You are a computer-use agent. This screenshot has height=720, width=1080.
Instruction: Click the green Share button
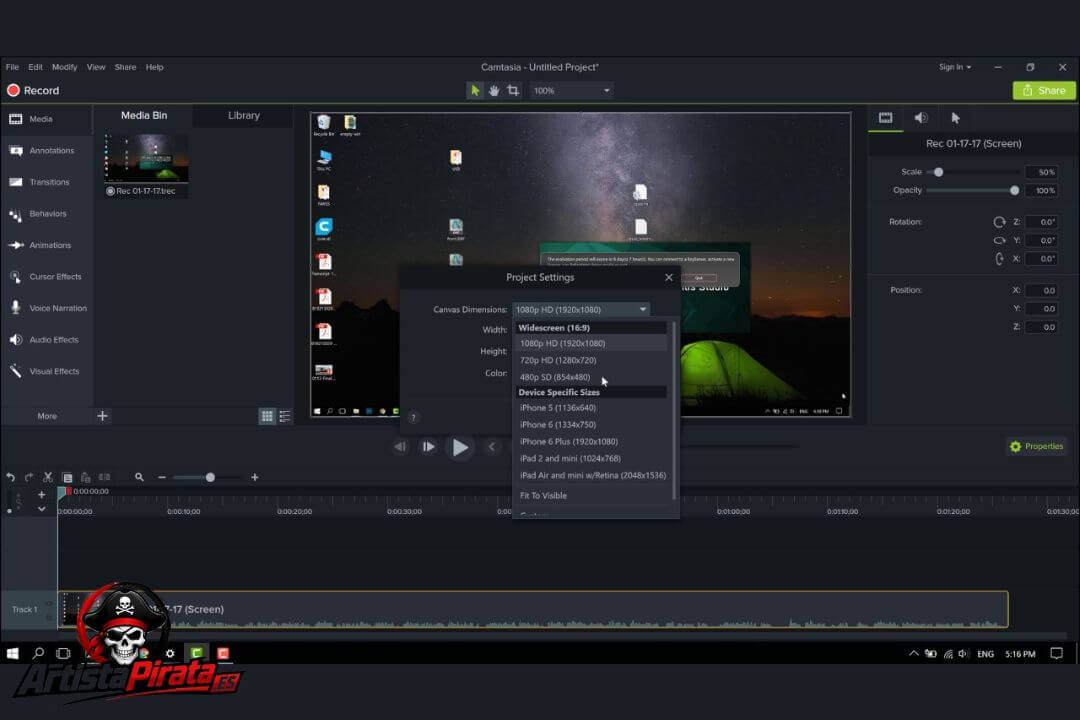(1043, 90)
